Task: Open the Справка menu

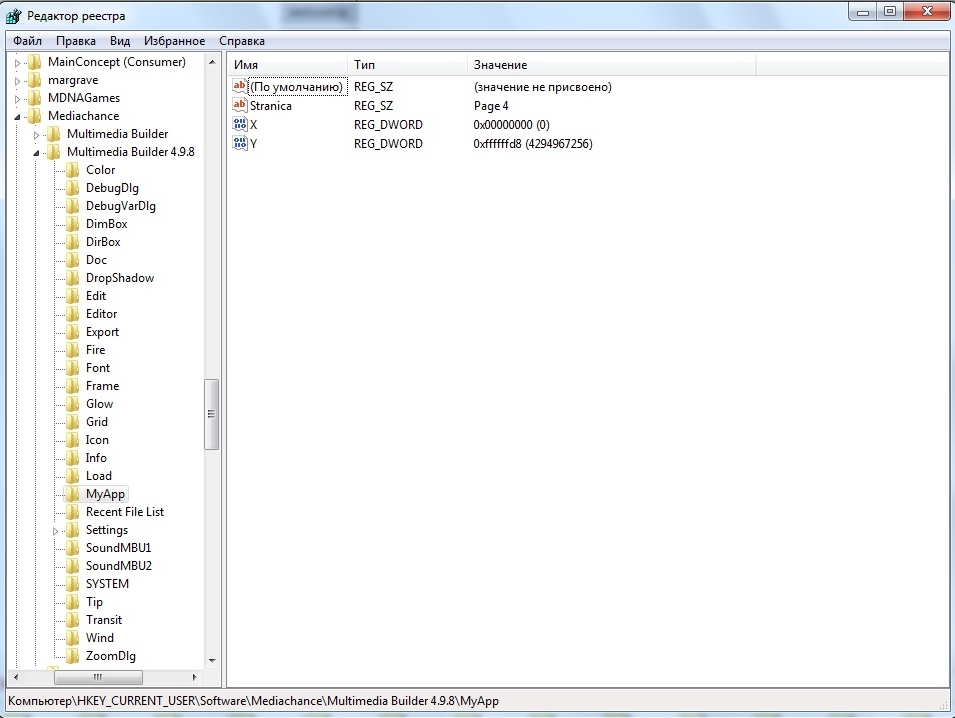Action: [242, 41]
